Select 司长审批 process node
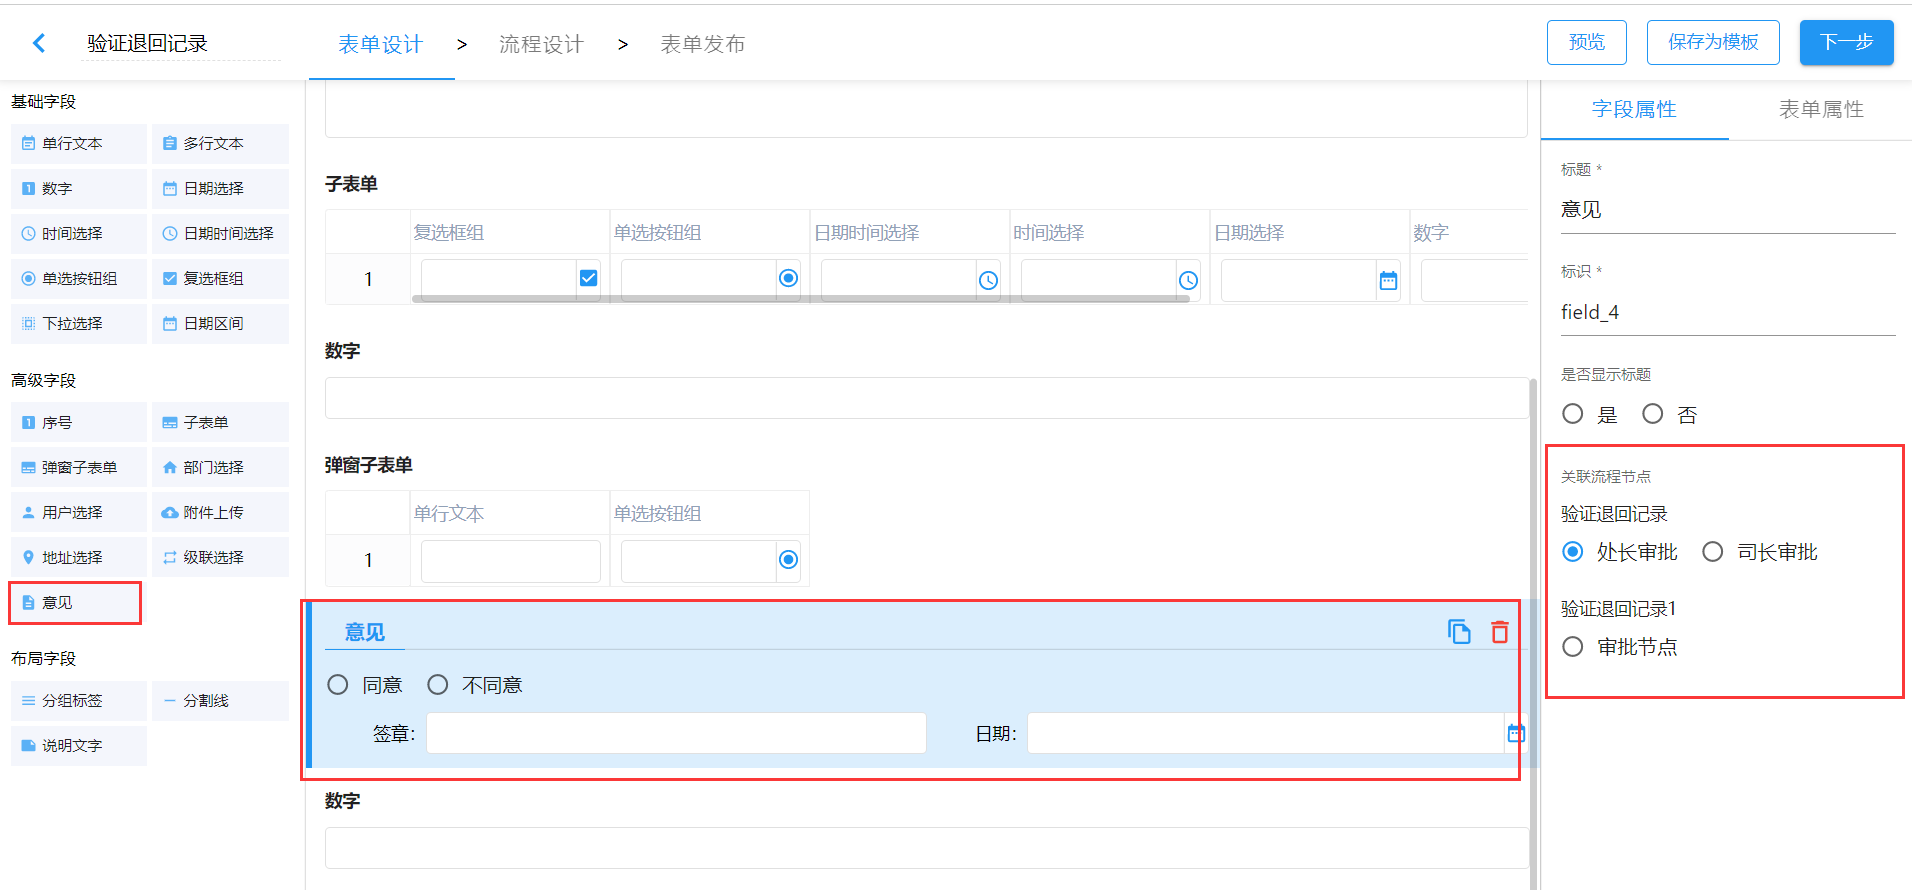 click(x=1713, y=552)
